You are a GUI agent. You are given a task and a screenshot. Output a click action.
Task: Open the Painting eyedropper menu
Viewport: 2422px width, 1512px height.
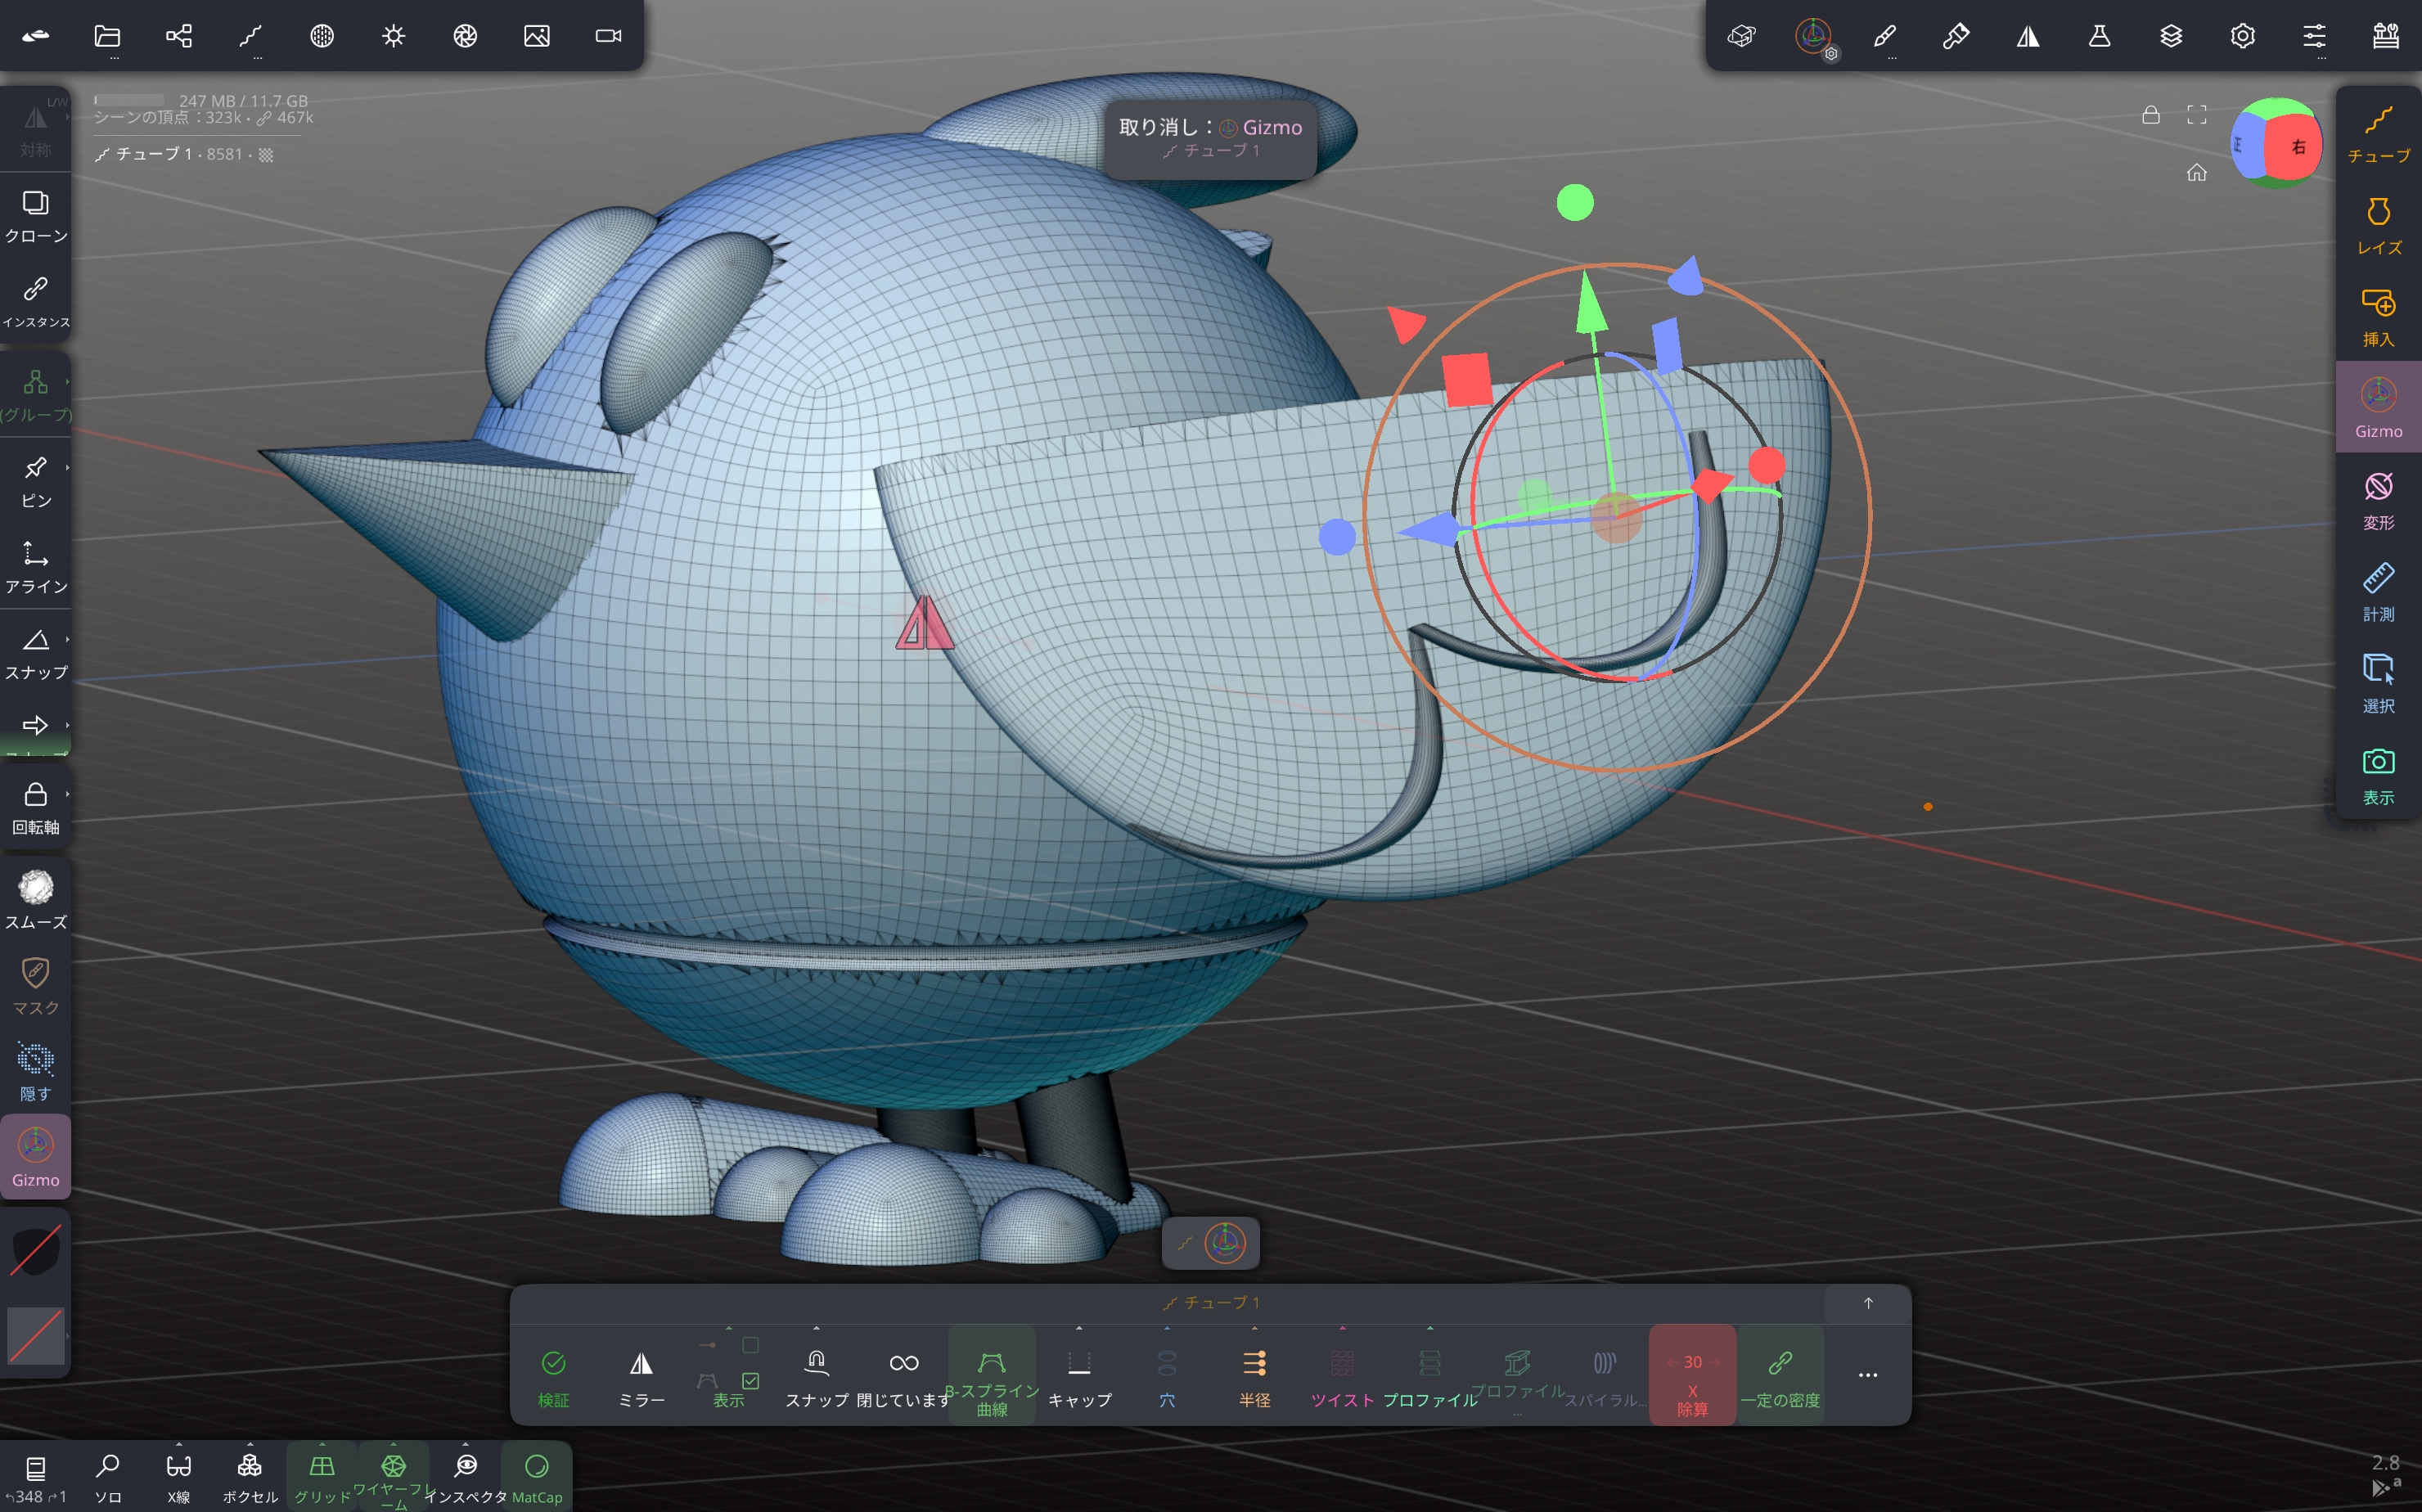[1956, 36]
